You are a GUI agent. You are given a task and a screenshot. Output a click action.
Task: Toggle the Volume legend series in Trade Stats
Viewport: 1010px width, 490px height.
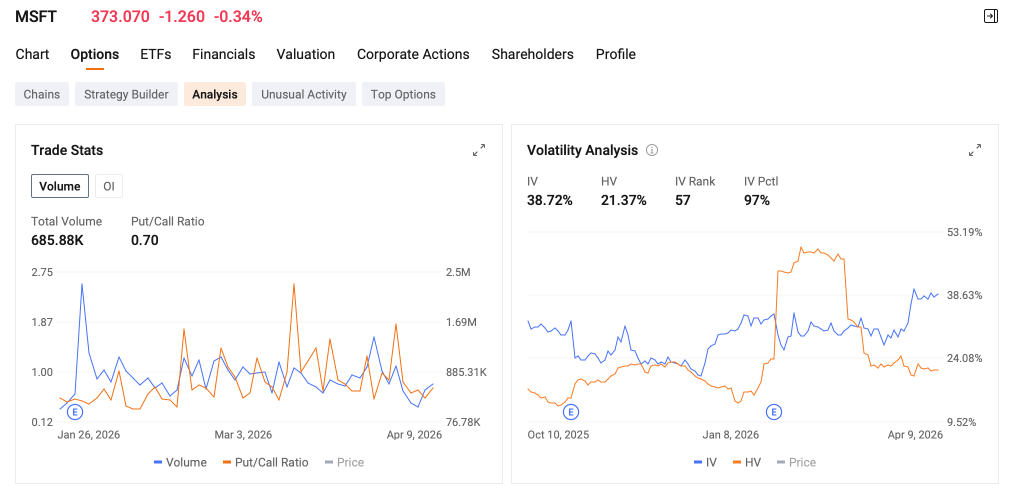pyautogui.click(x=180, y=462)
